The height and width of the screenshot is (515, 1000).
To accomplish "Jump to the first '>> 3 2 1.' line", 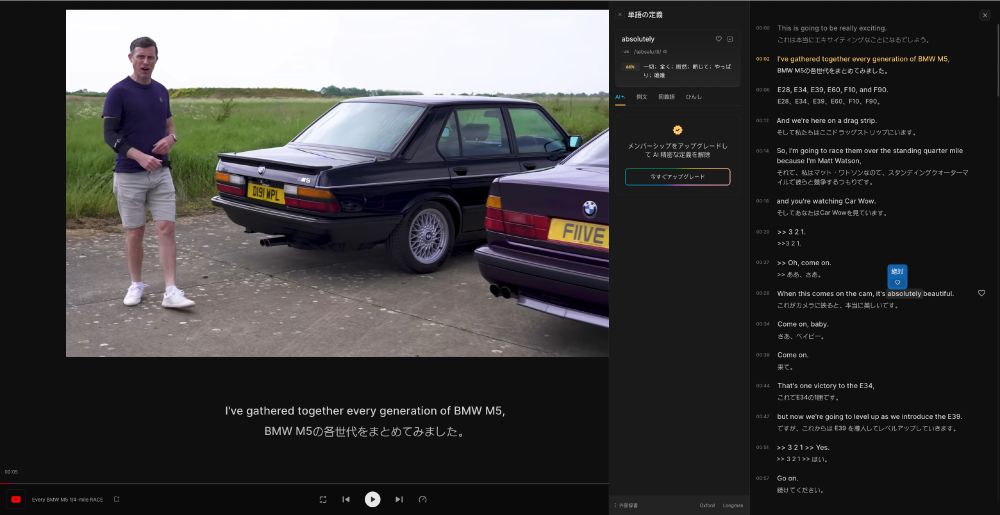I will coord(791,232).
